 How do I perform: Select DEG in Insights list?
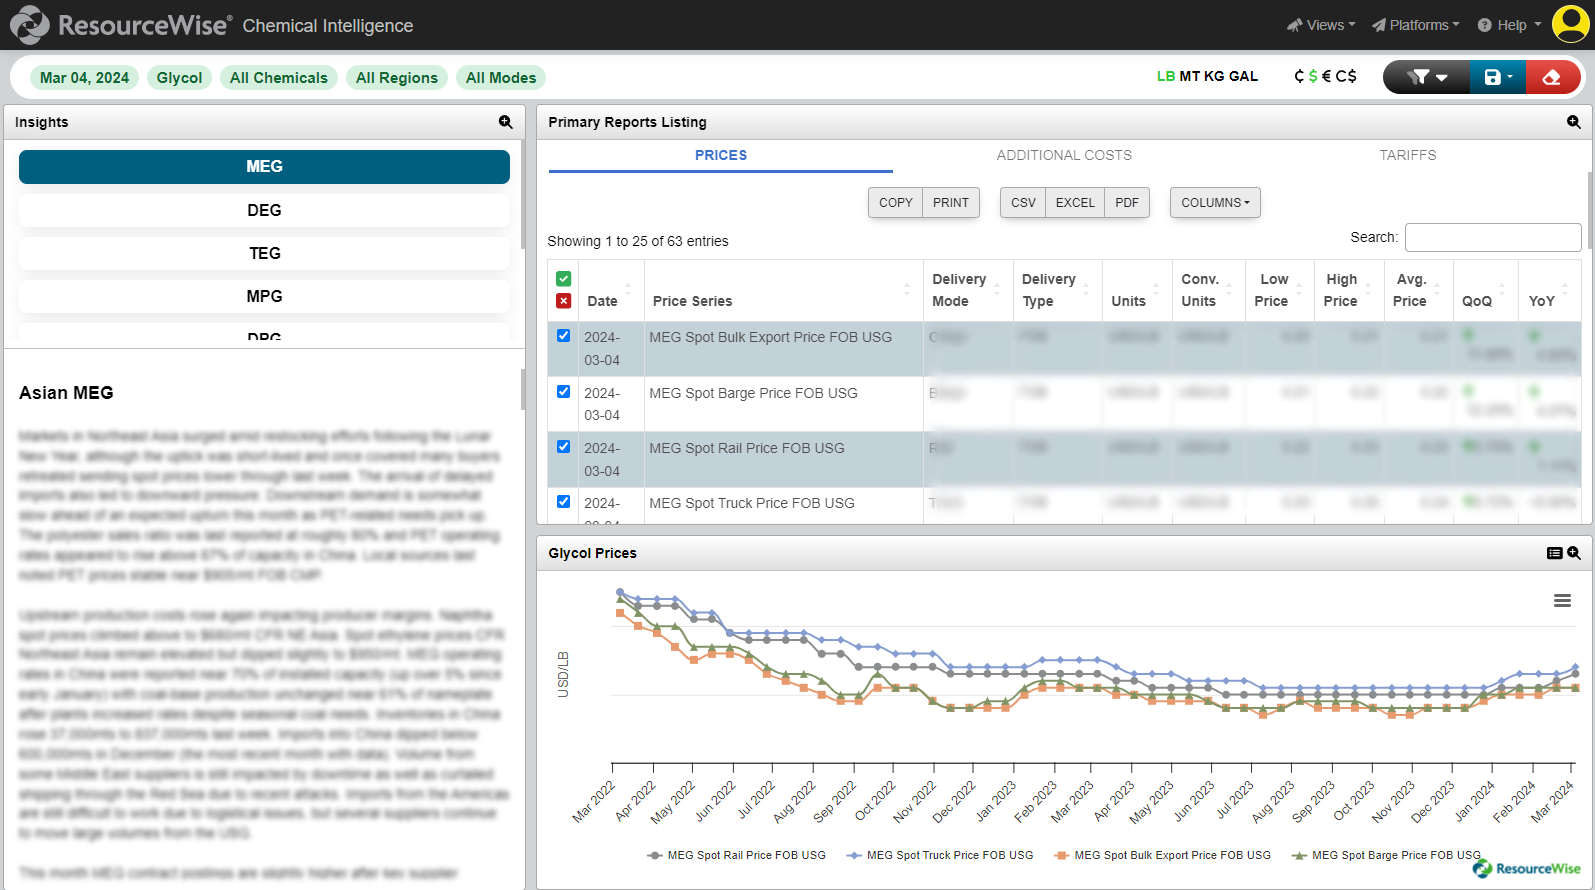tap(264, 210)
